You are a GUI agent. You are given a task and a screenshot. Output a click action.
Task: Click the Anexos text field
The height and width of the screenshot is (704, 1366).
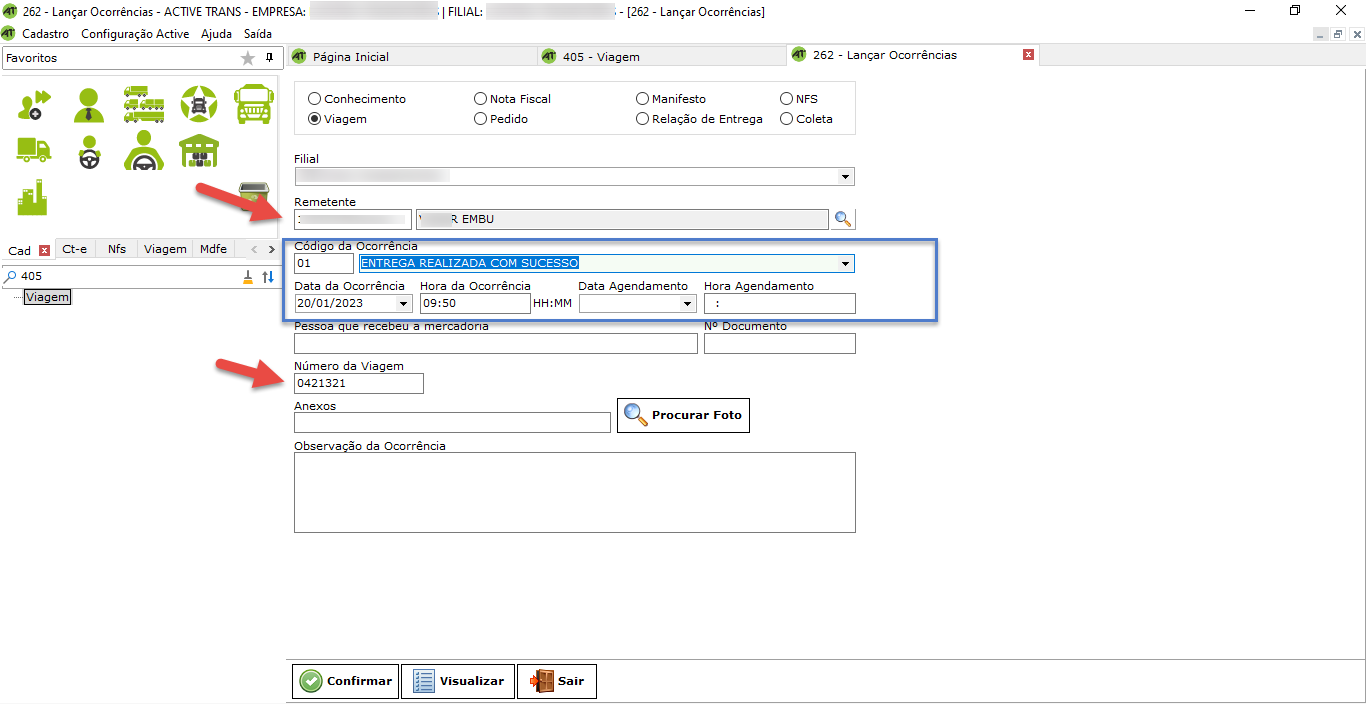tap(452, 423)
